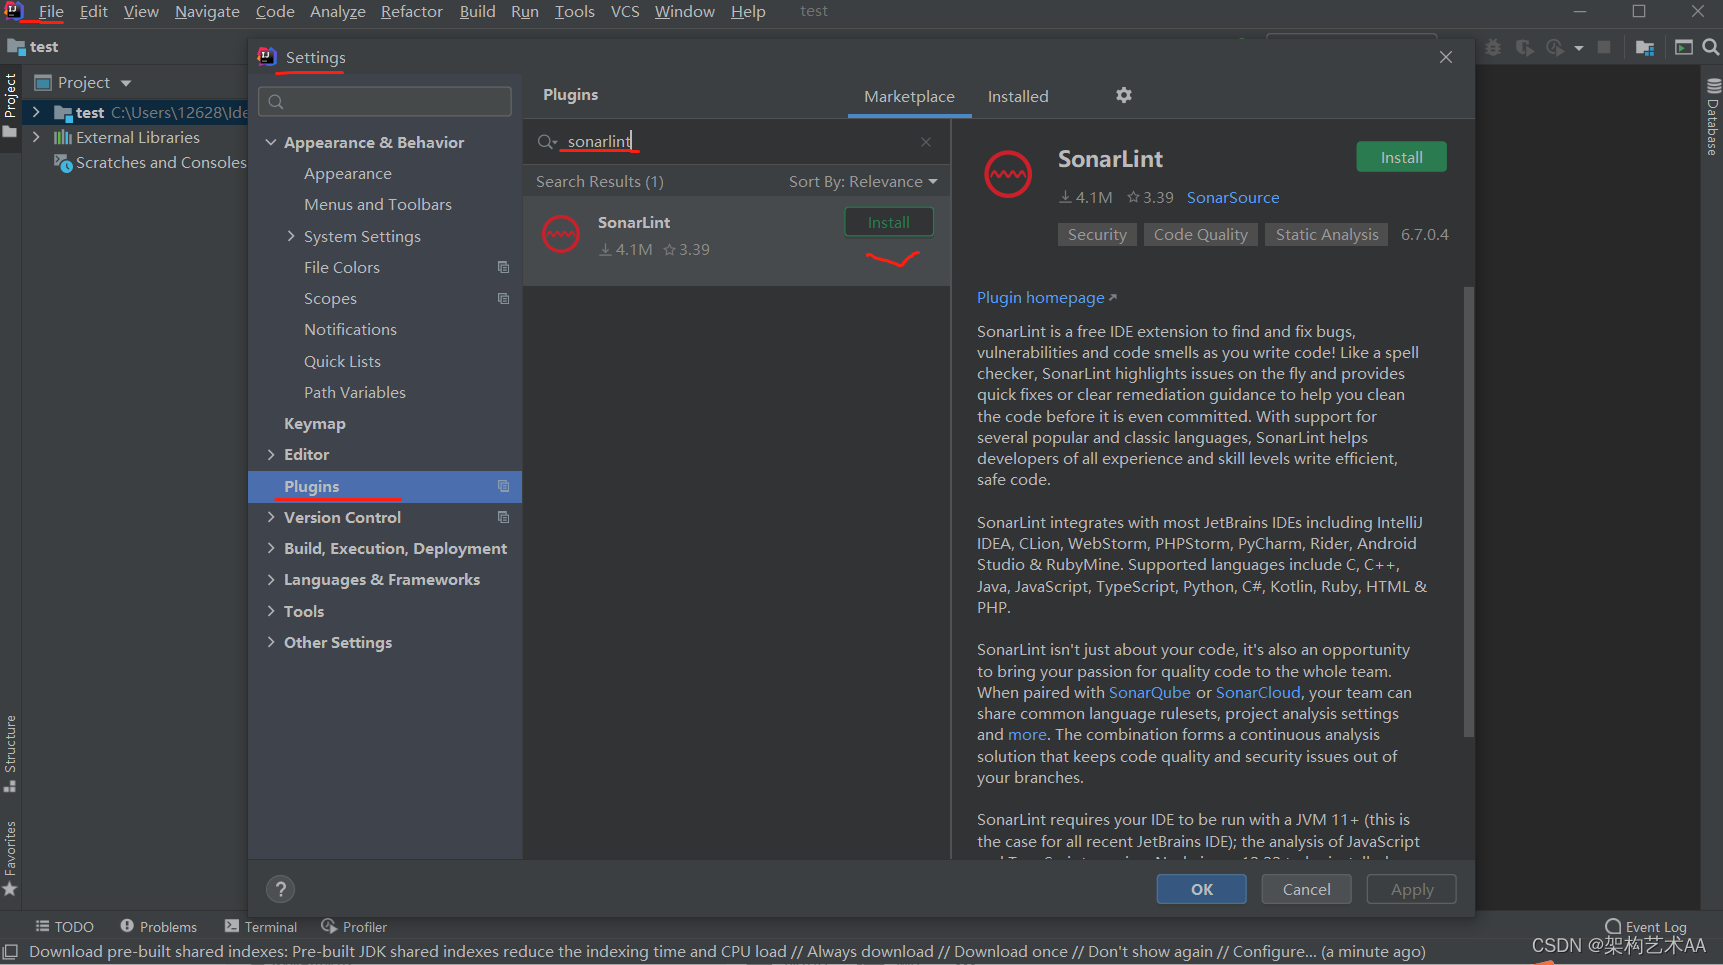Open Sort By: Relevance dropdown
The image size is (1723, 965).
point(863,181)
